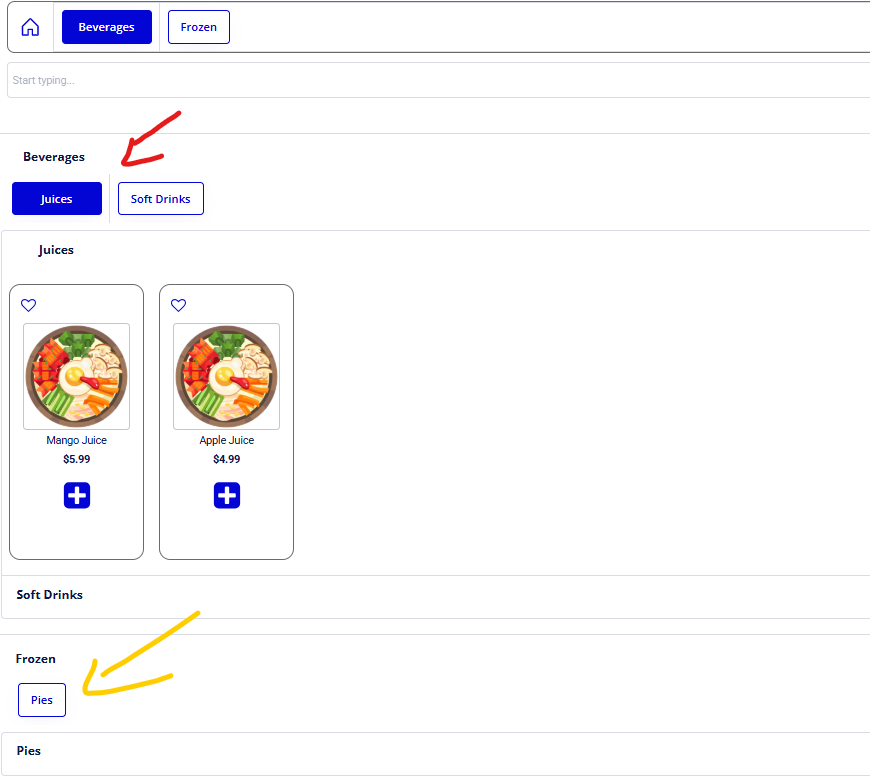This screenshot has height=782, width=870.
Task: Choose the Soft Drinks subcategory button
Action: 160,199
